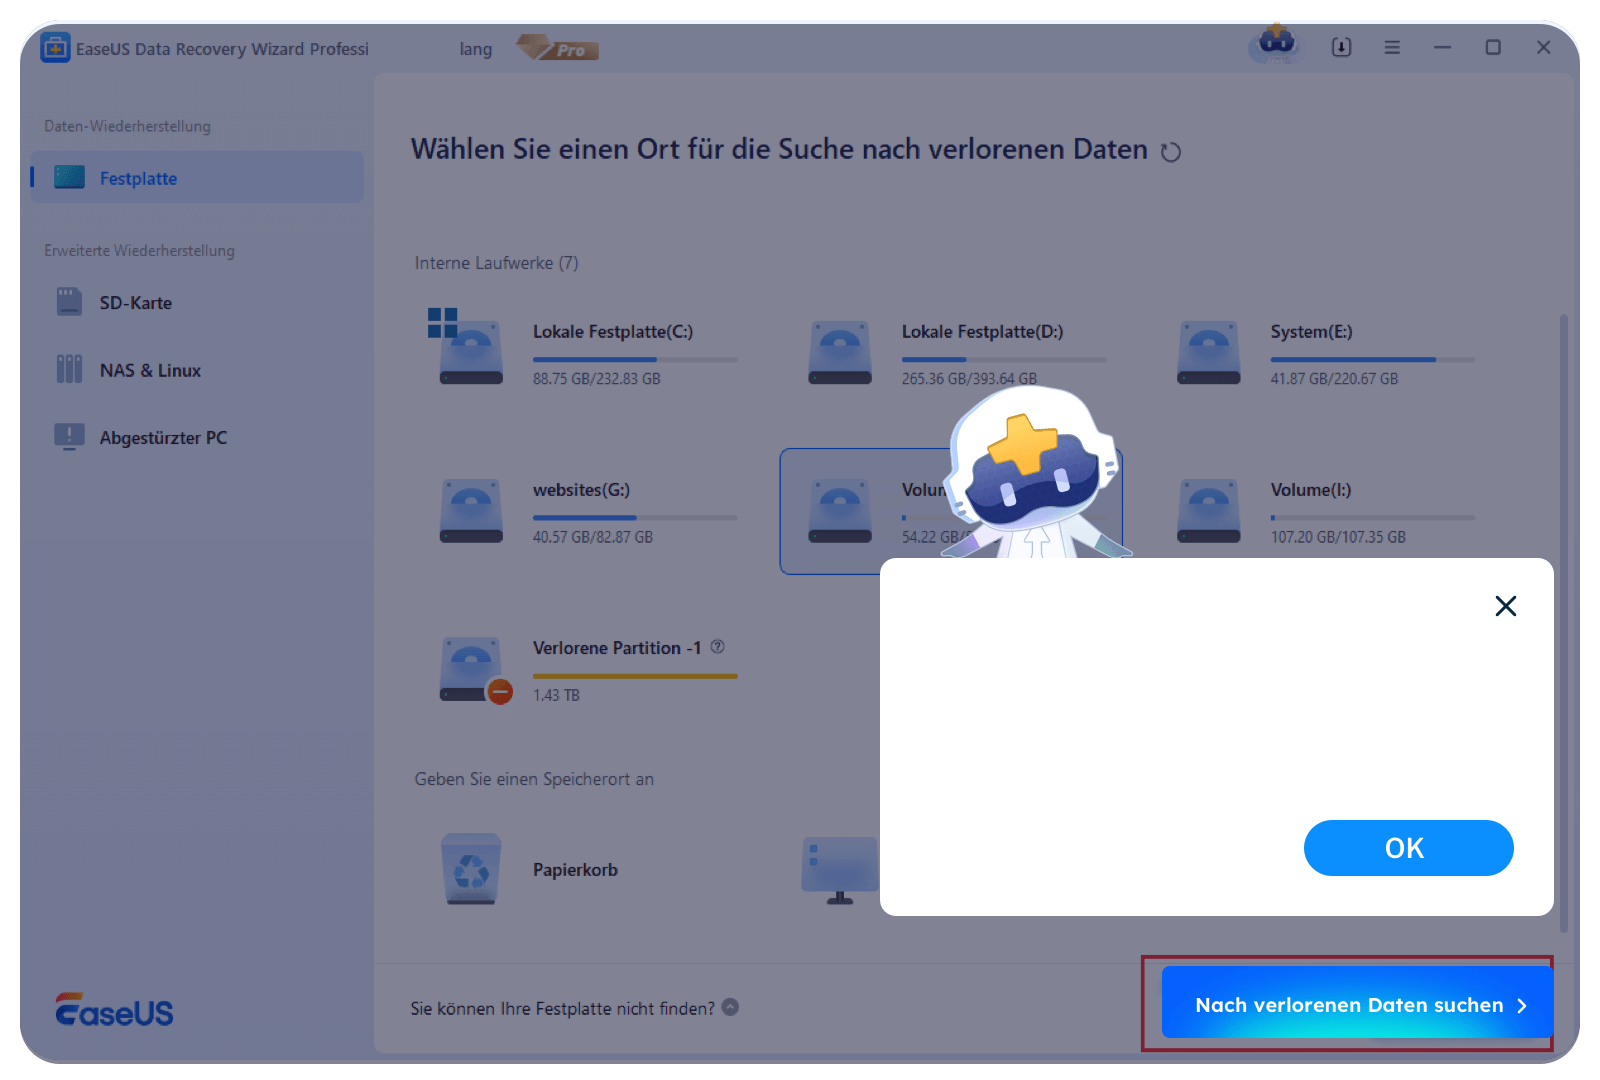
Task: Open the hamburger menu in title bar
Action: click(1392, 47)
